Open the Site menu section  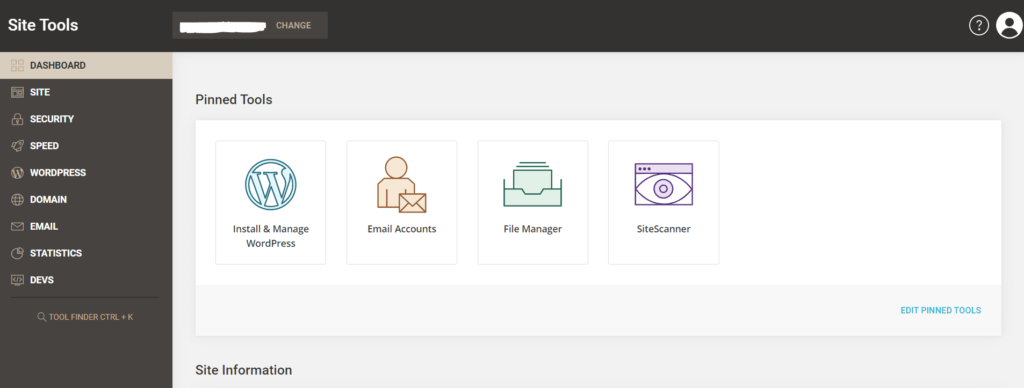[x=86, y=92]
